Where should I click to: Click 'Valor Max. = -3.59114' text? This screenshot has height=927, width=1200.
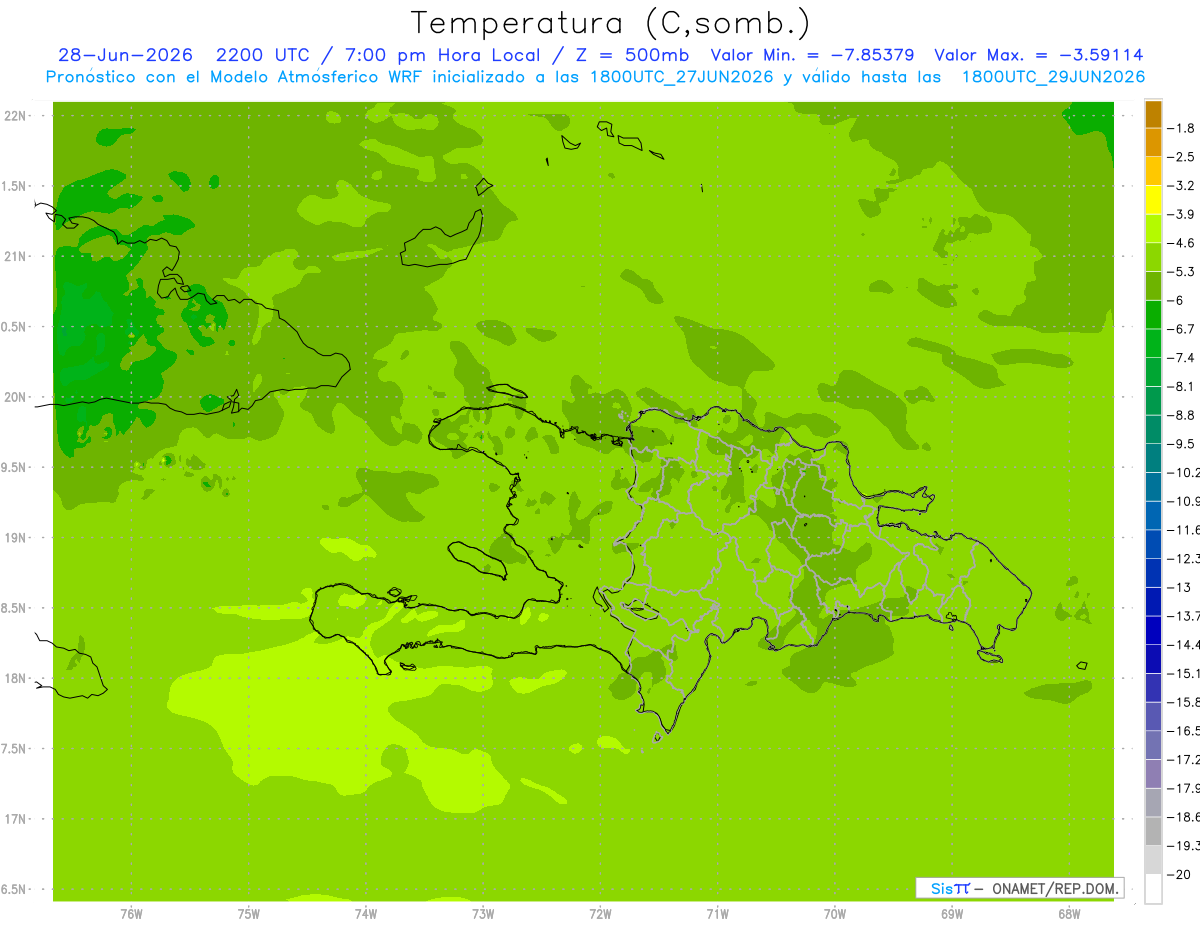point(1039,55)
